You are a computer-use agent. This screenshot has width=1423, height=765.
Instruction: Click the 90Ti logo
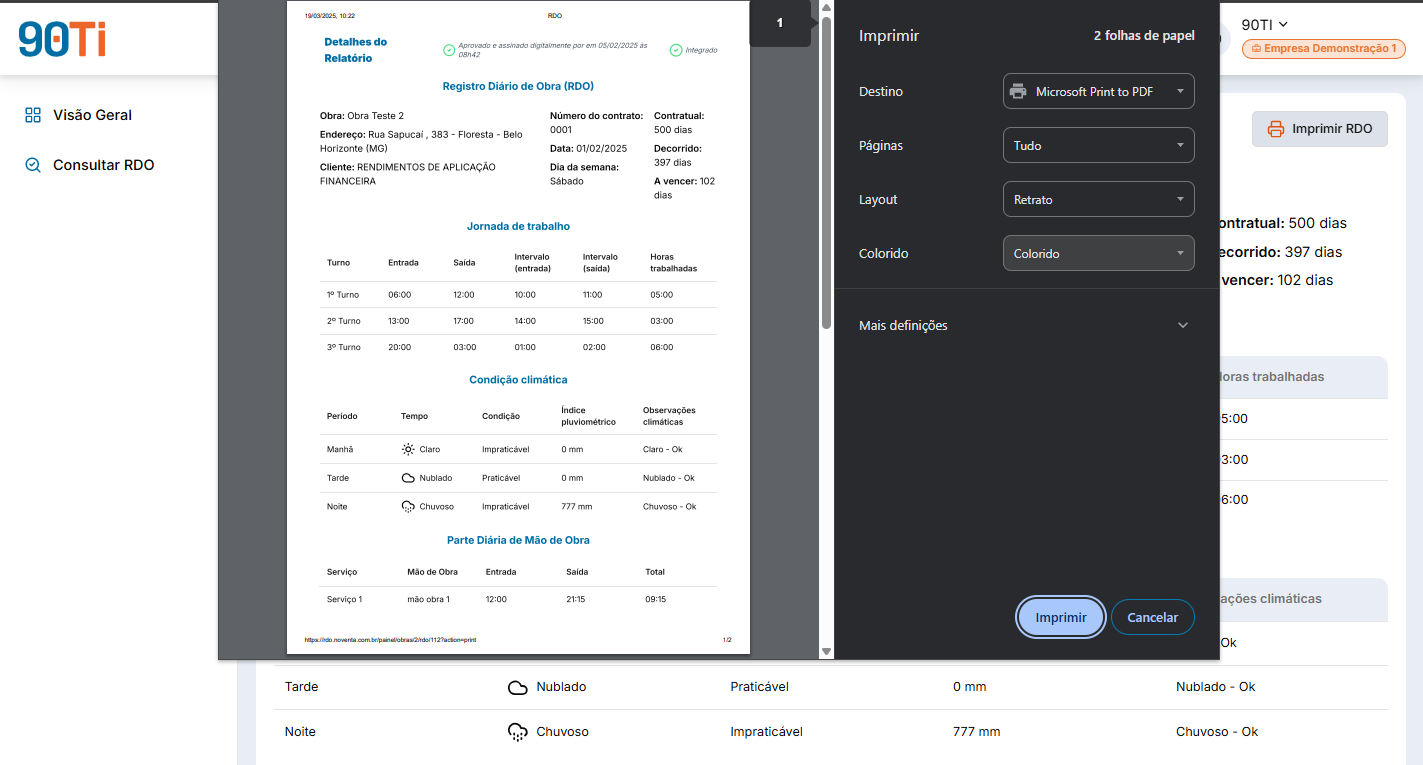[x=62, y=39]
